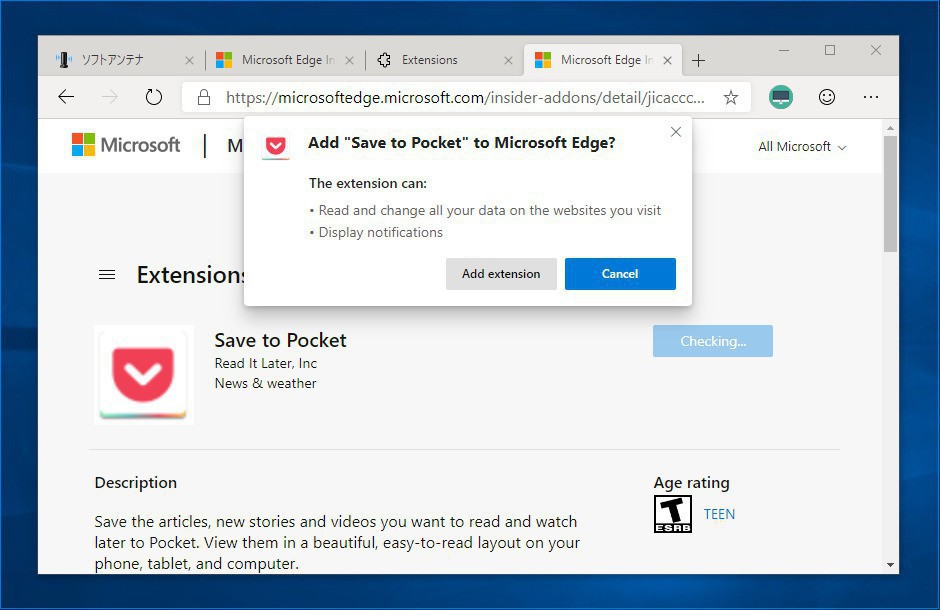
Task: Click the page scrollbar down arrow
Action: point(890,564)
